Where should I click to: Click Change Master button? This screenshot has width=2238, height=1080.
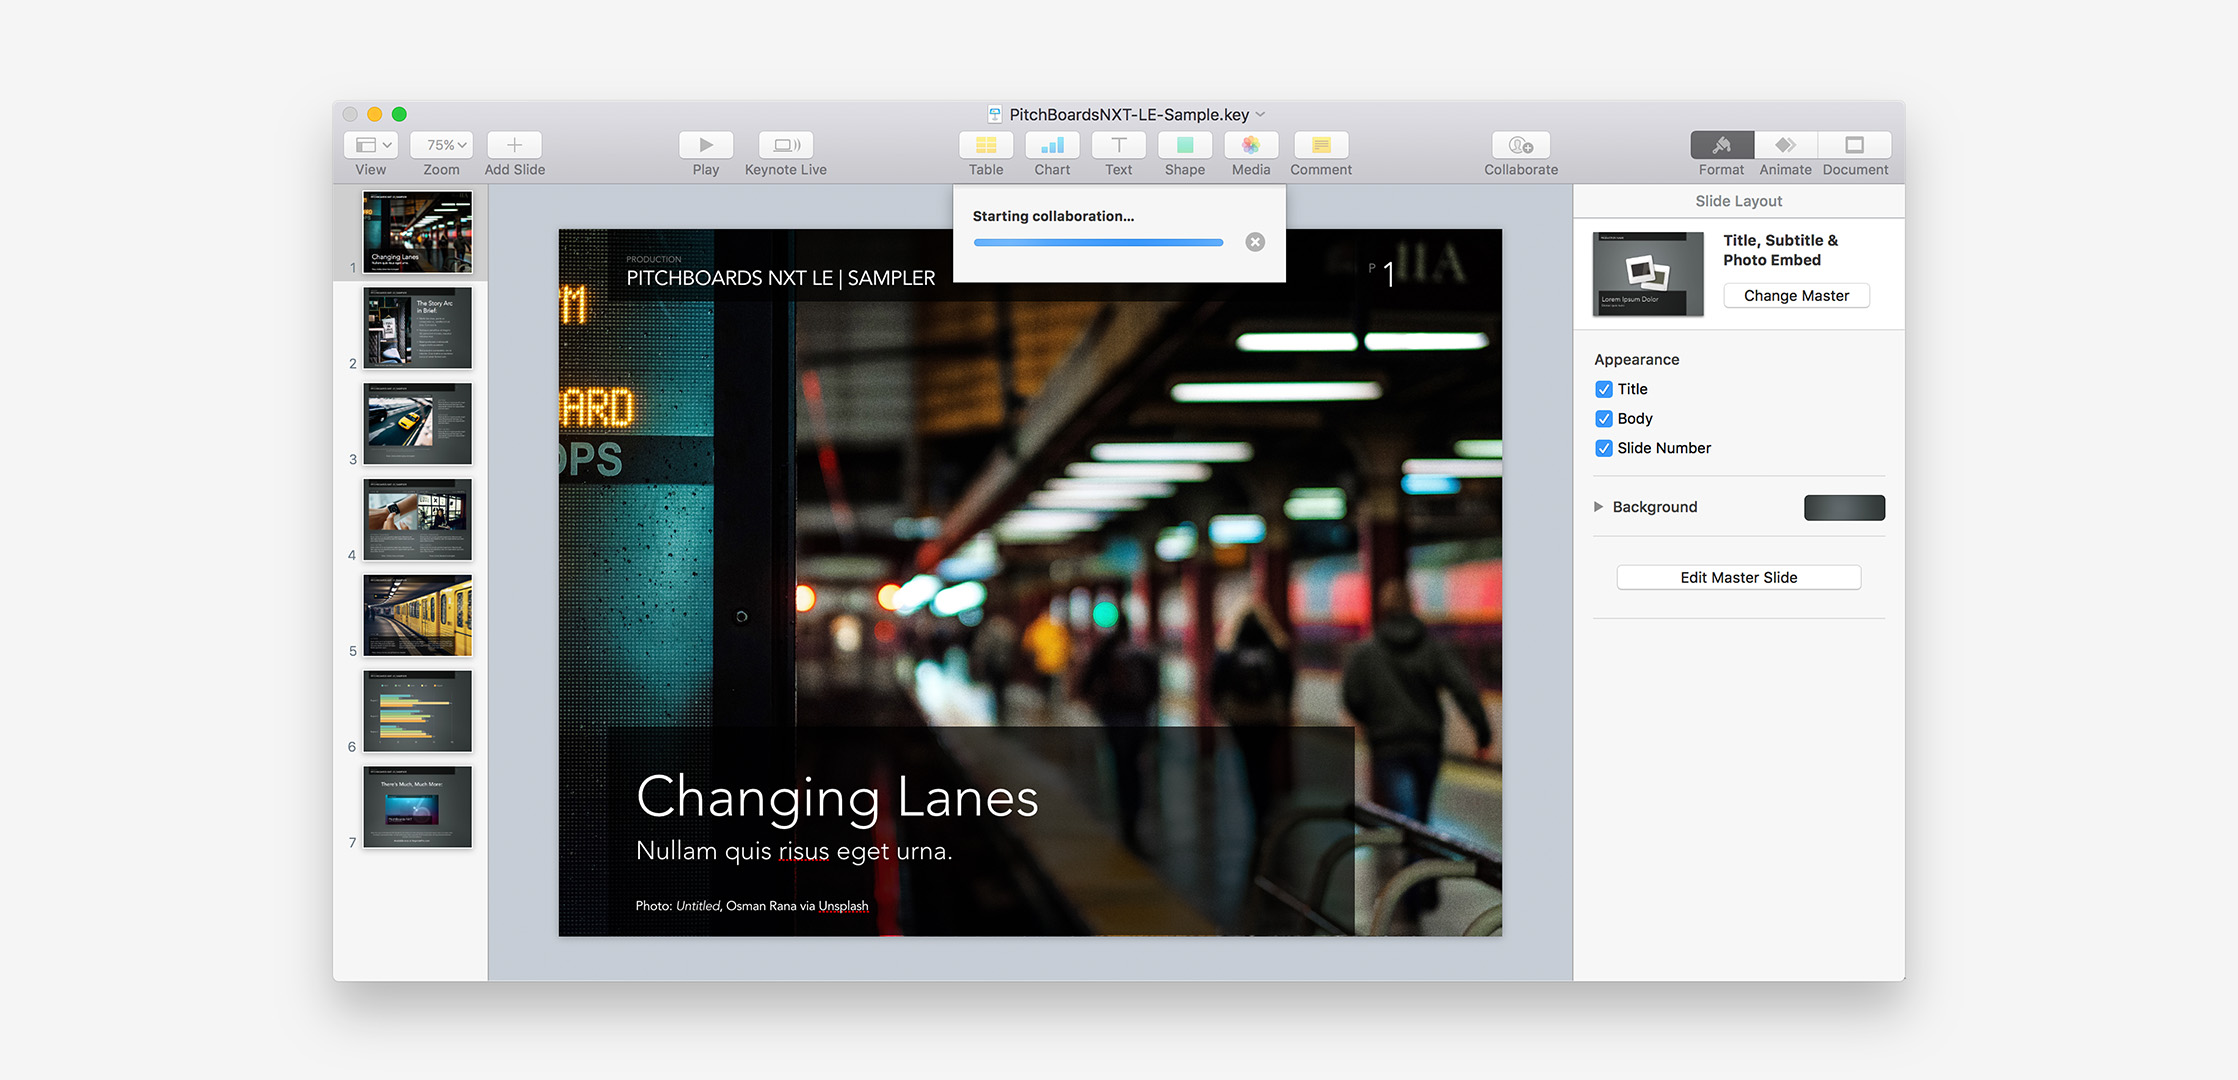point(1796,294)
